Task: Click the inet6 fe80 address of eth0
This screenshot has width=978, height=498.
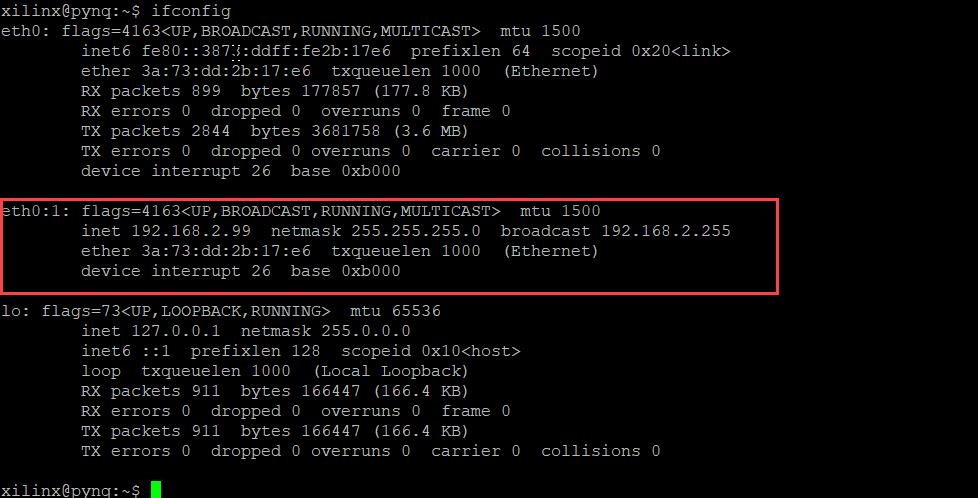Action: (266, 51)
